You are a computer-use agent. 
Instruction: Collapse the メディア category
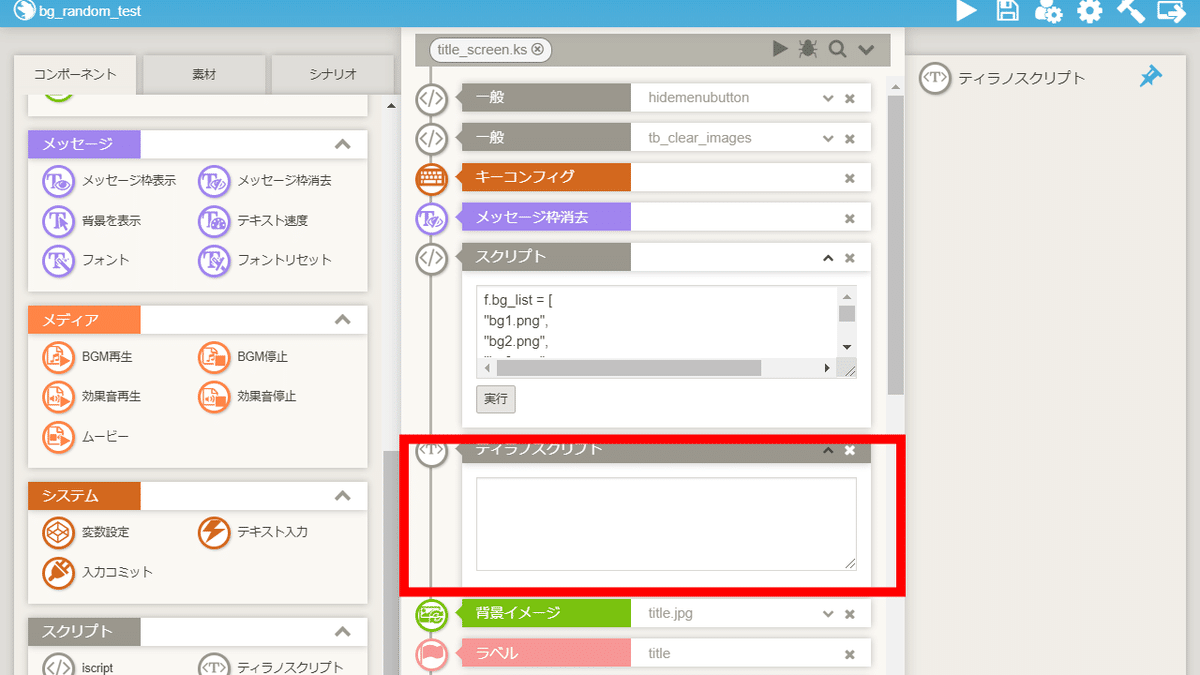click(343, 320)
